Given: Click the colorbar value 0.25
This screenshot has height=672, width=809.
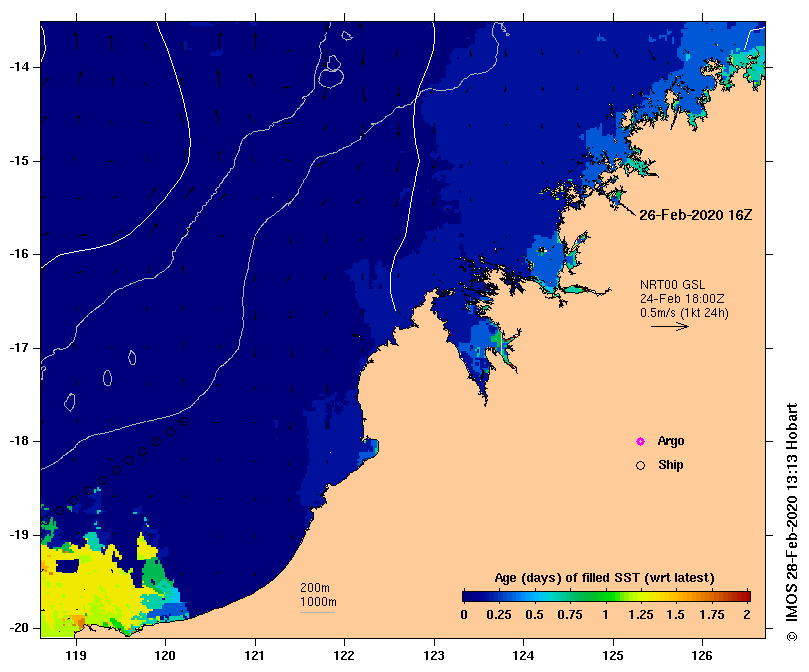Looking at the screenshot, I should tap(499, 615).
